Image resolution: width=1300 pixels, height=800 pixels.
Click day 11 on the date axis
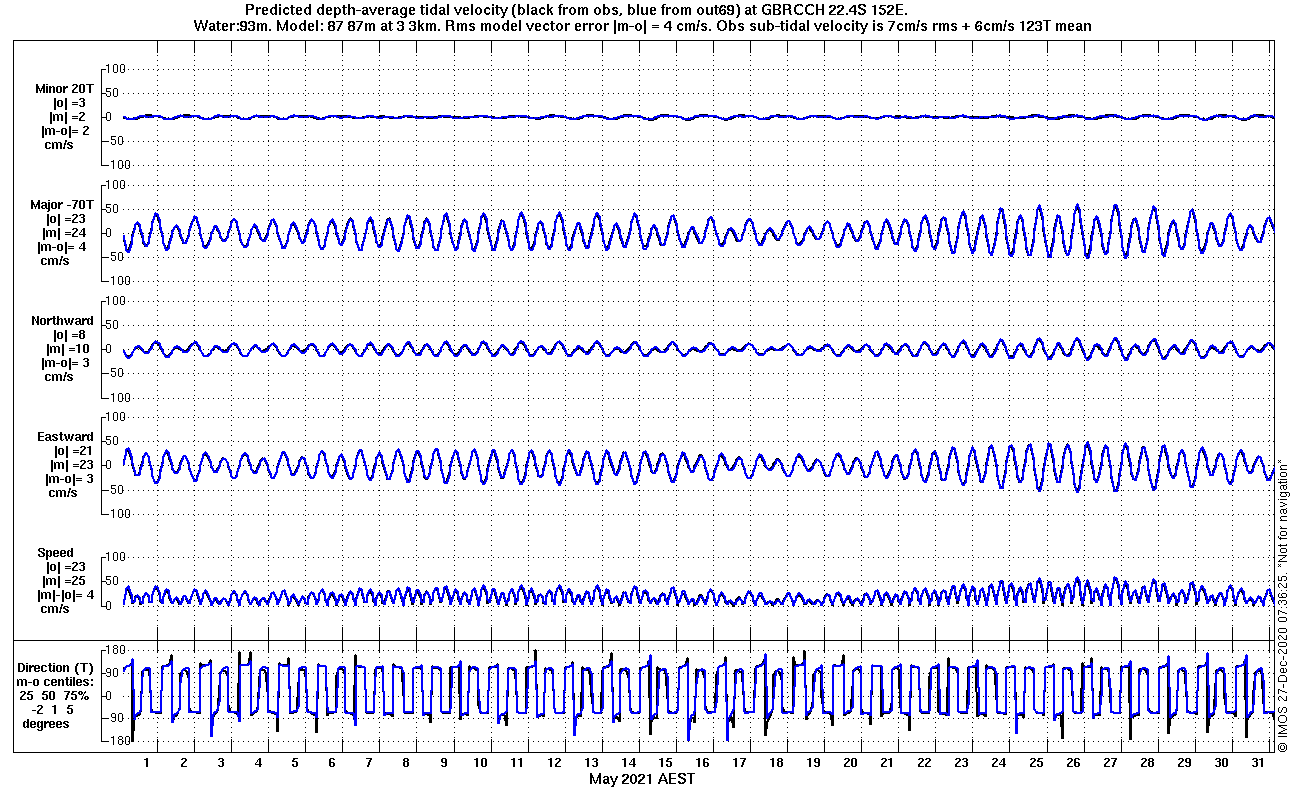click(517, 763)
